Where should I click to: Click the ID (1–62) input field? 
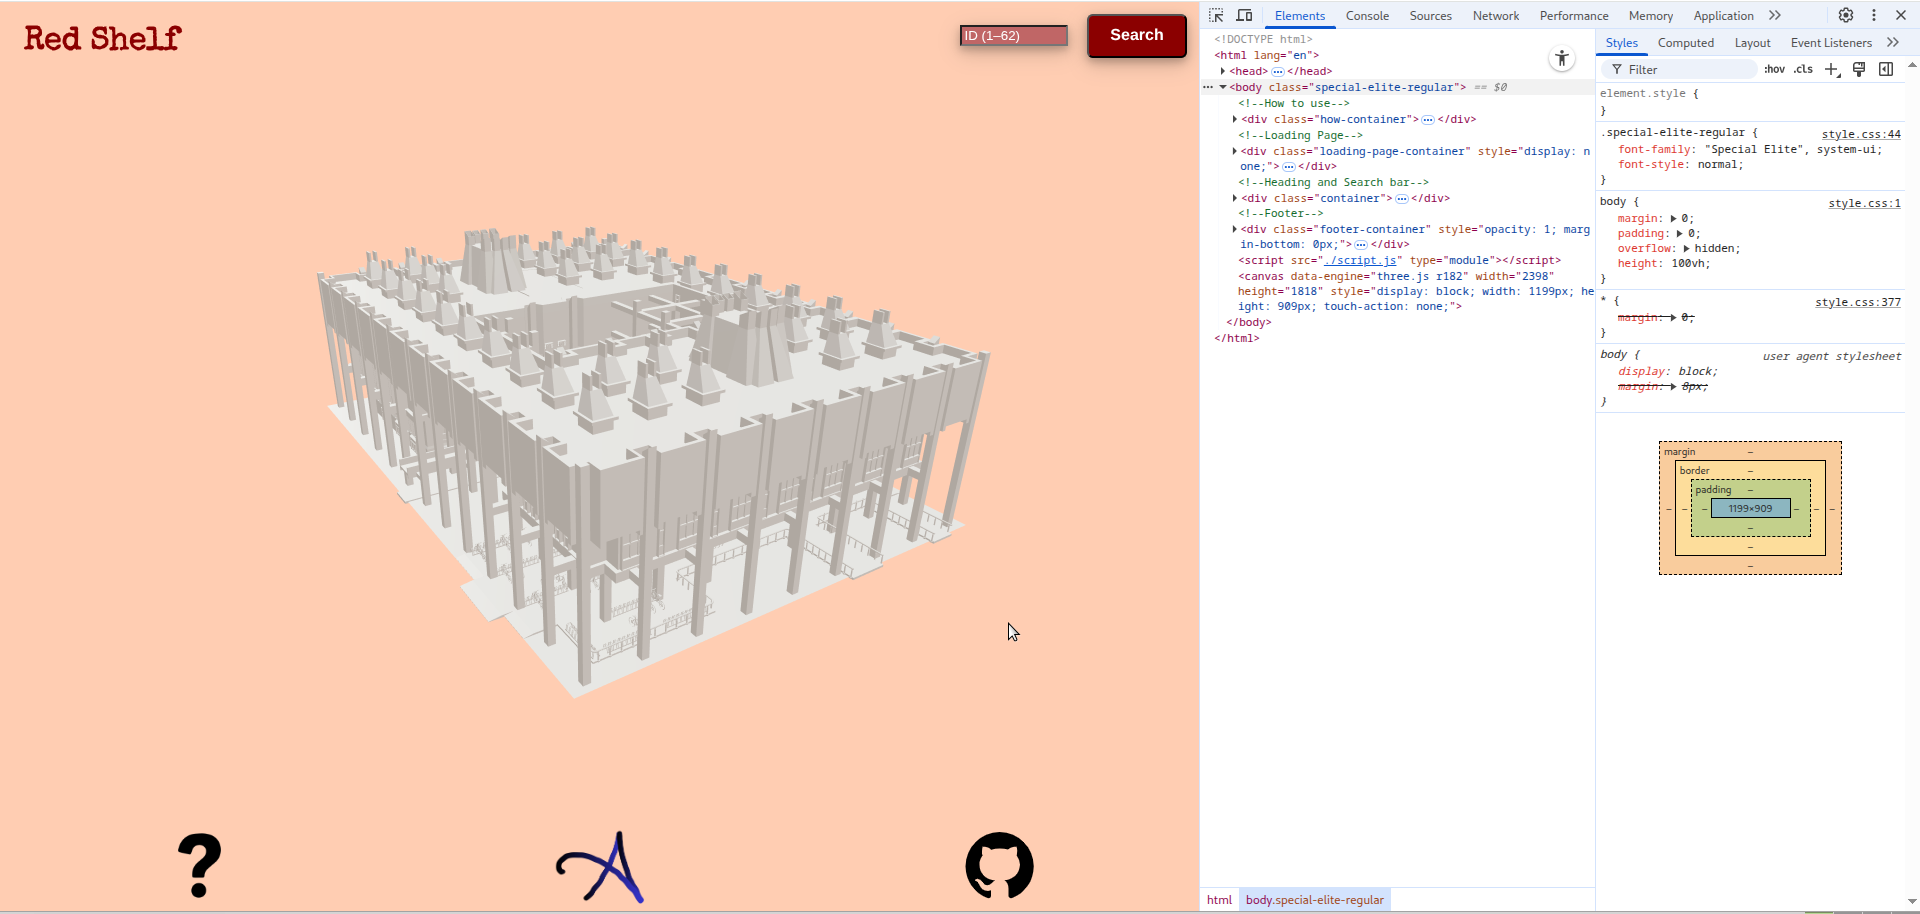(x=1013, y=36)
